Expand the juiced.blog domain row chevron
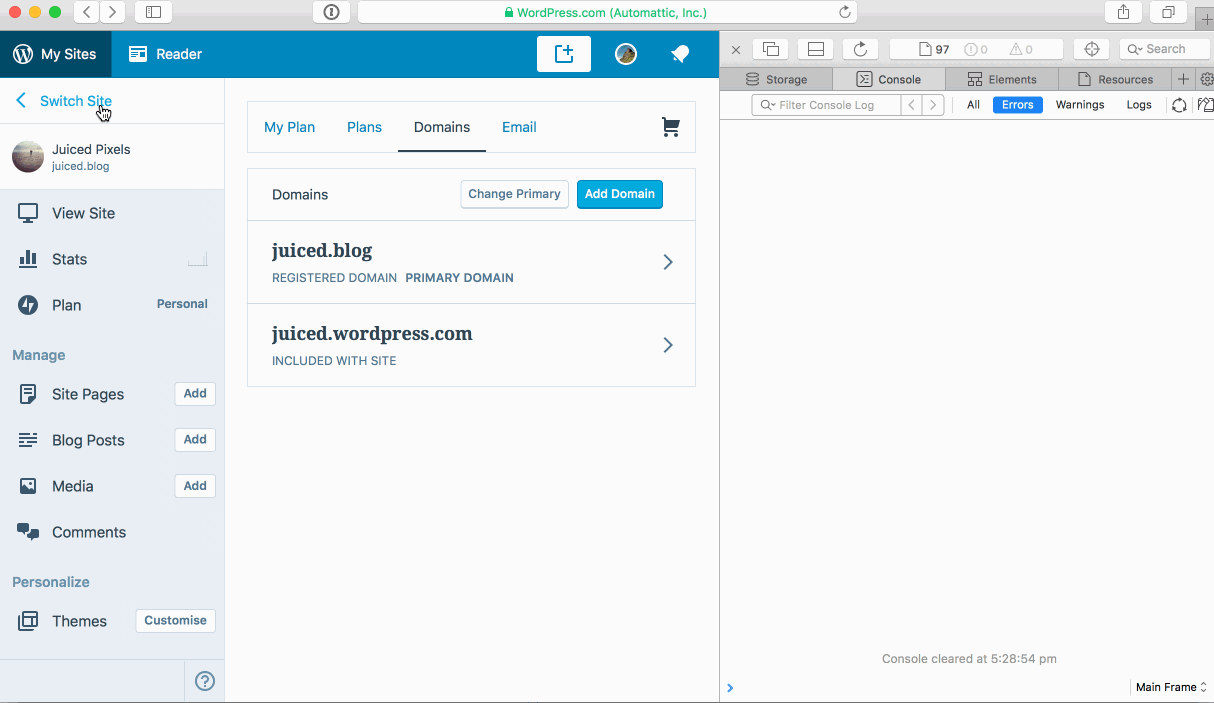 [x=668, y=262]
